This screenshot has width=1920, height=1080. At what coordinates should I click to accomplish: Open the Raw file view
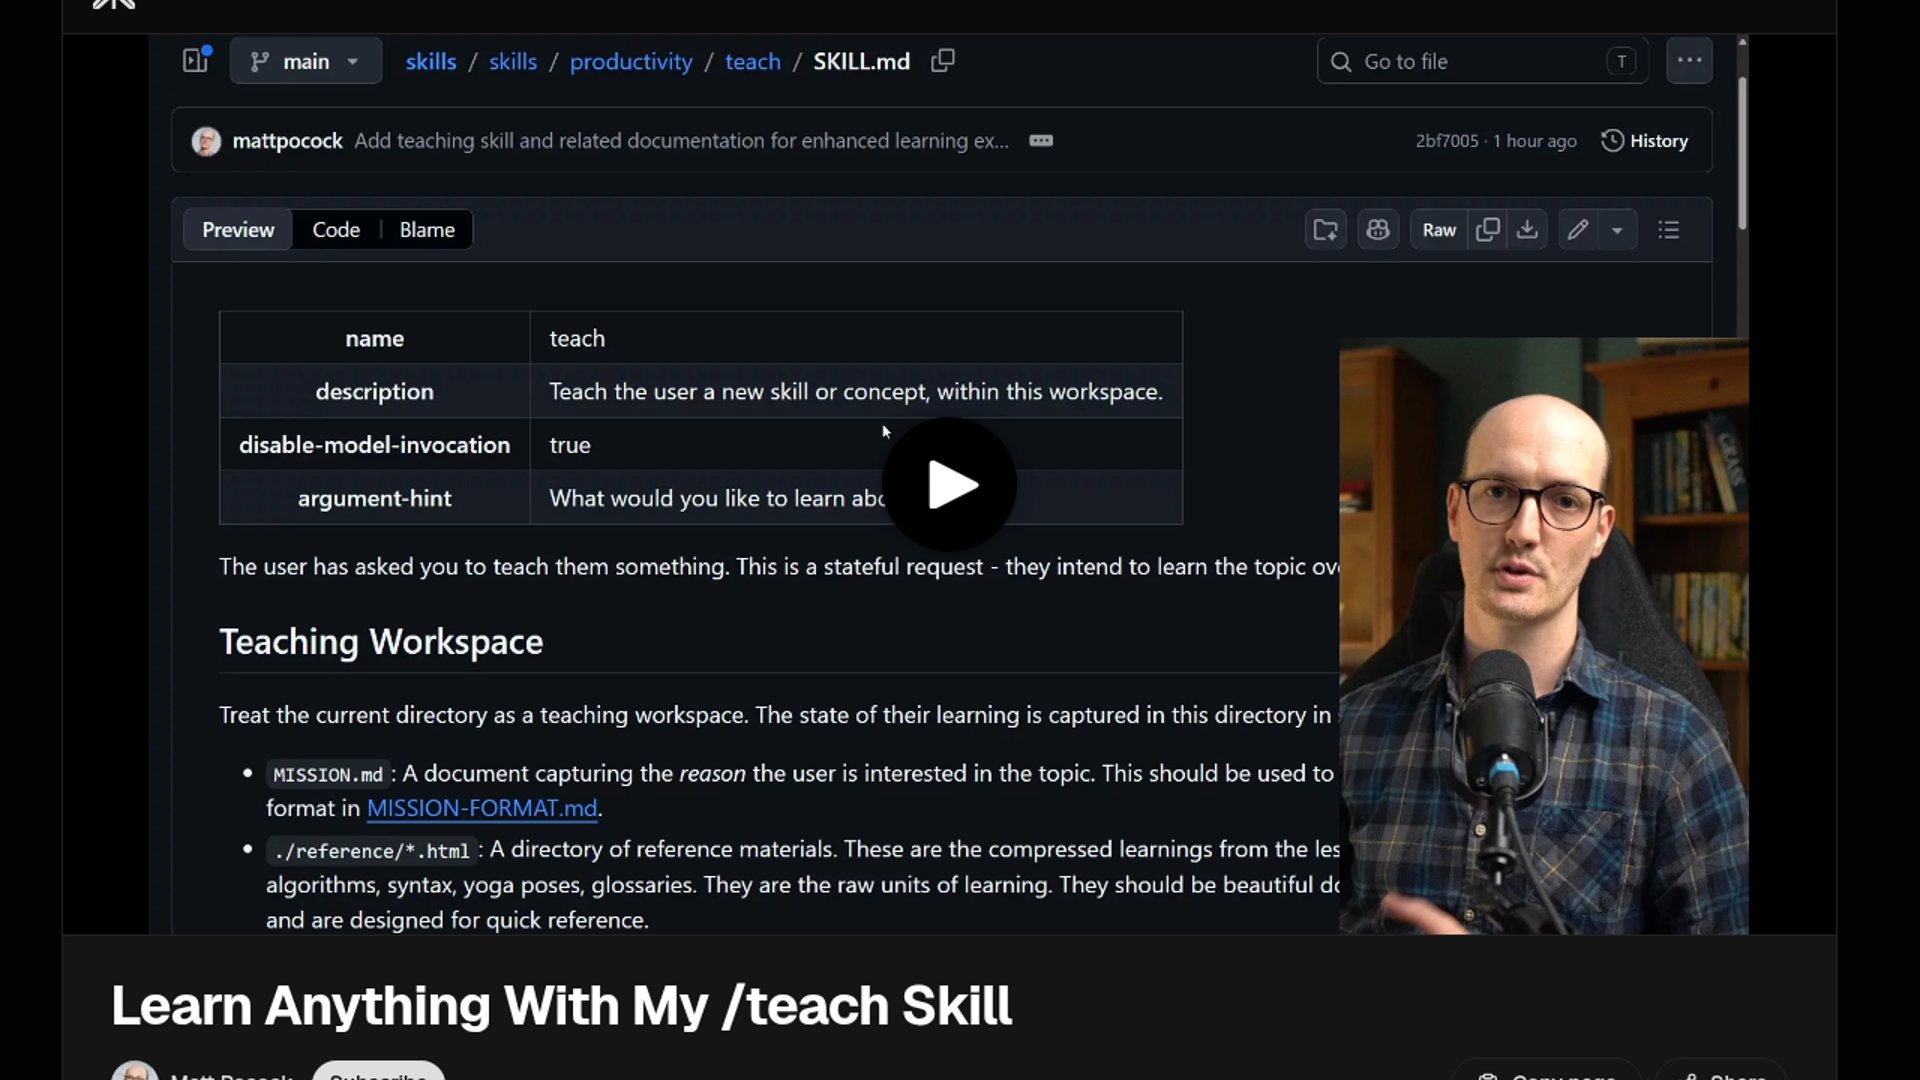tap(1439, 230)
